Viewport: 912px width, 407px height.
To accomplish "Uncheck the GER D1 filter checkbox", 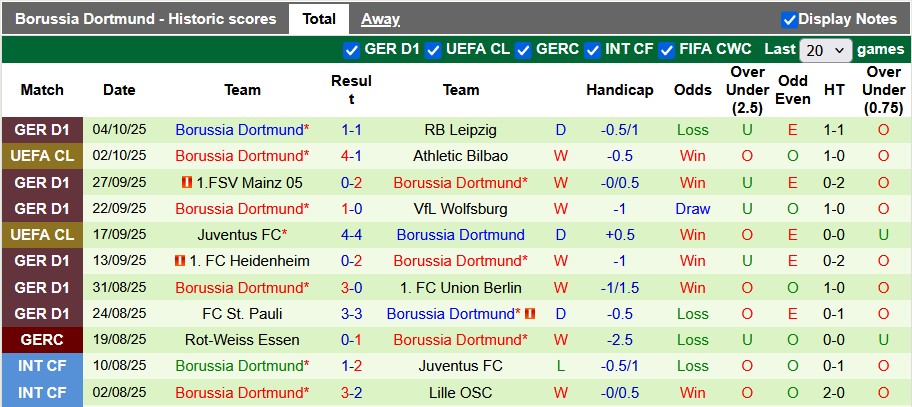I will [x=351, y=50].
